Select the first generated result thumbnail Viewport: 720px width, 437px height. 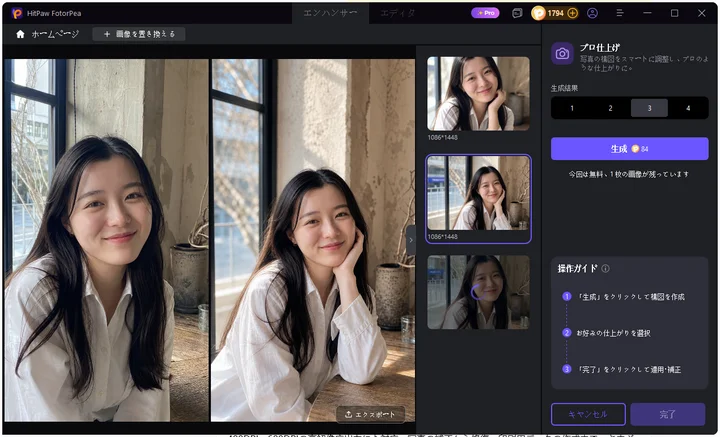pyautogui.click(x=478, y=94)
